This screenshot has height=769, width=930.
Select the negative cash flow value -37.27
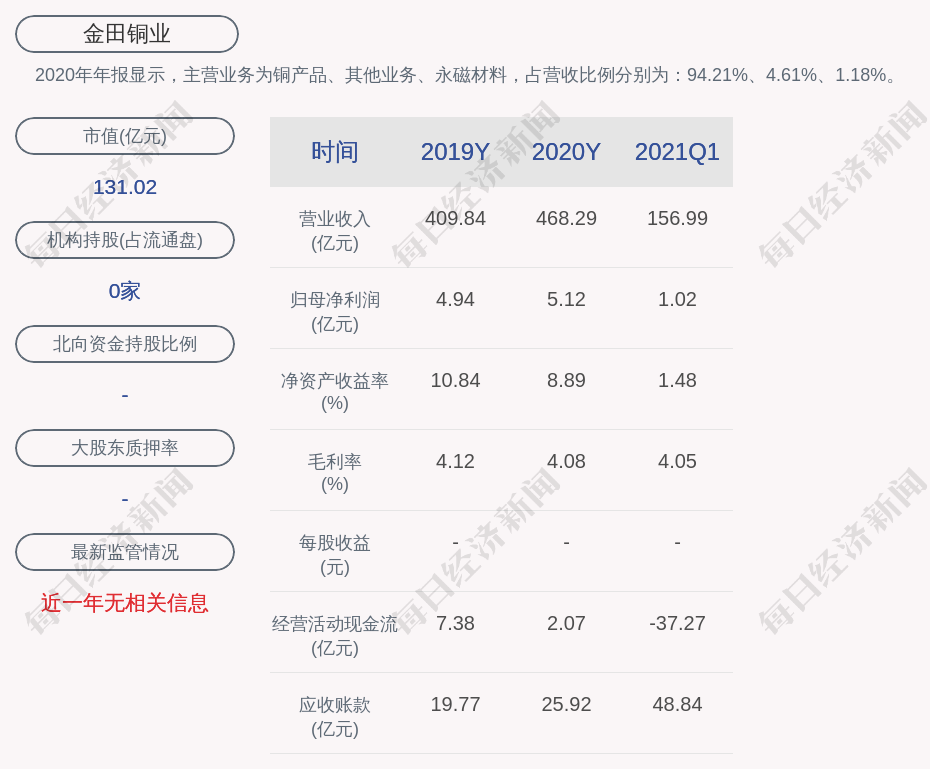(677, 623)
